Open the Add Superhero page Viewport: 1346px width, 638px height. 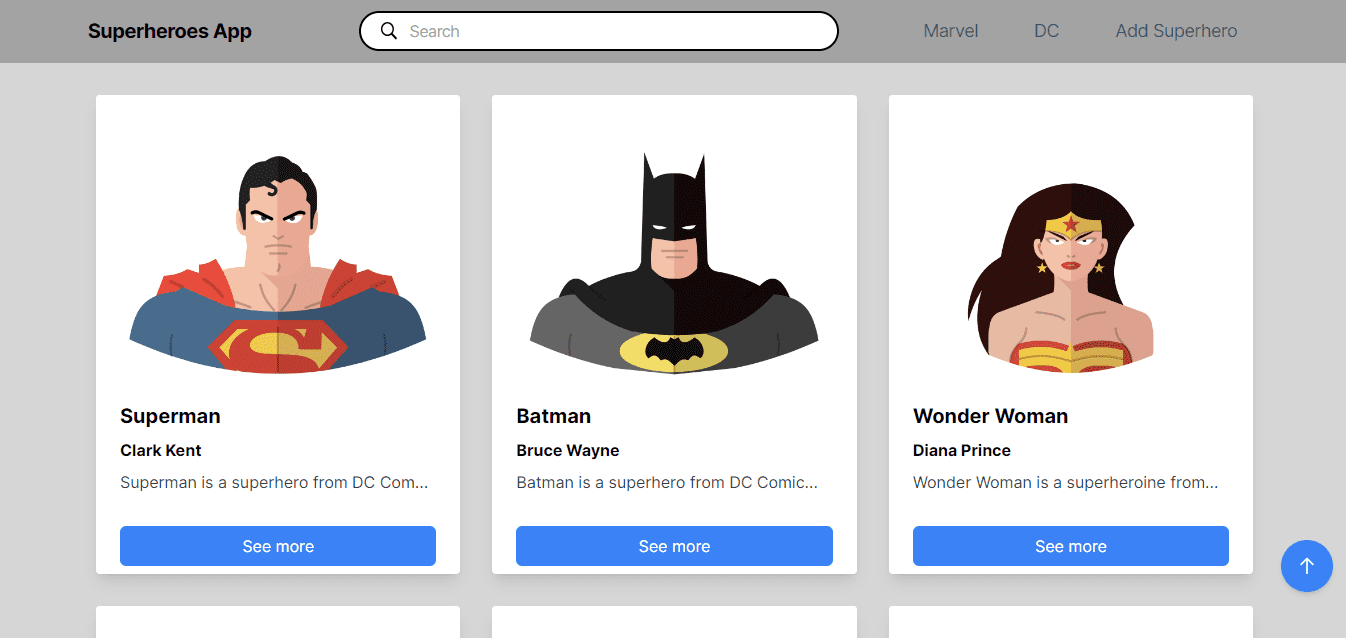click(1176, 31)
